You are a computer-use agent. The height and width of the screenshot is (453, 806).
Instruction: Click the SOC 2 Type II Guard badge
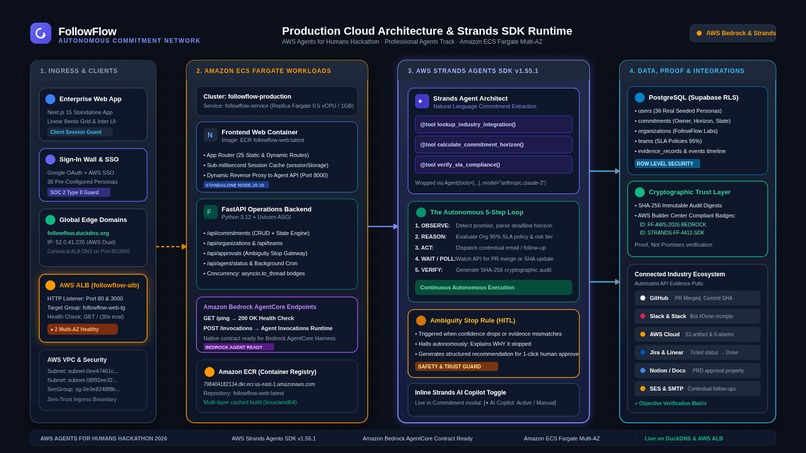[78, 192]
